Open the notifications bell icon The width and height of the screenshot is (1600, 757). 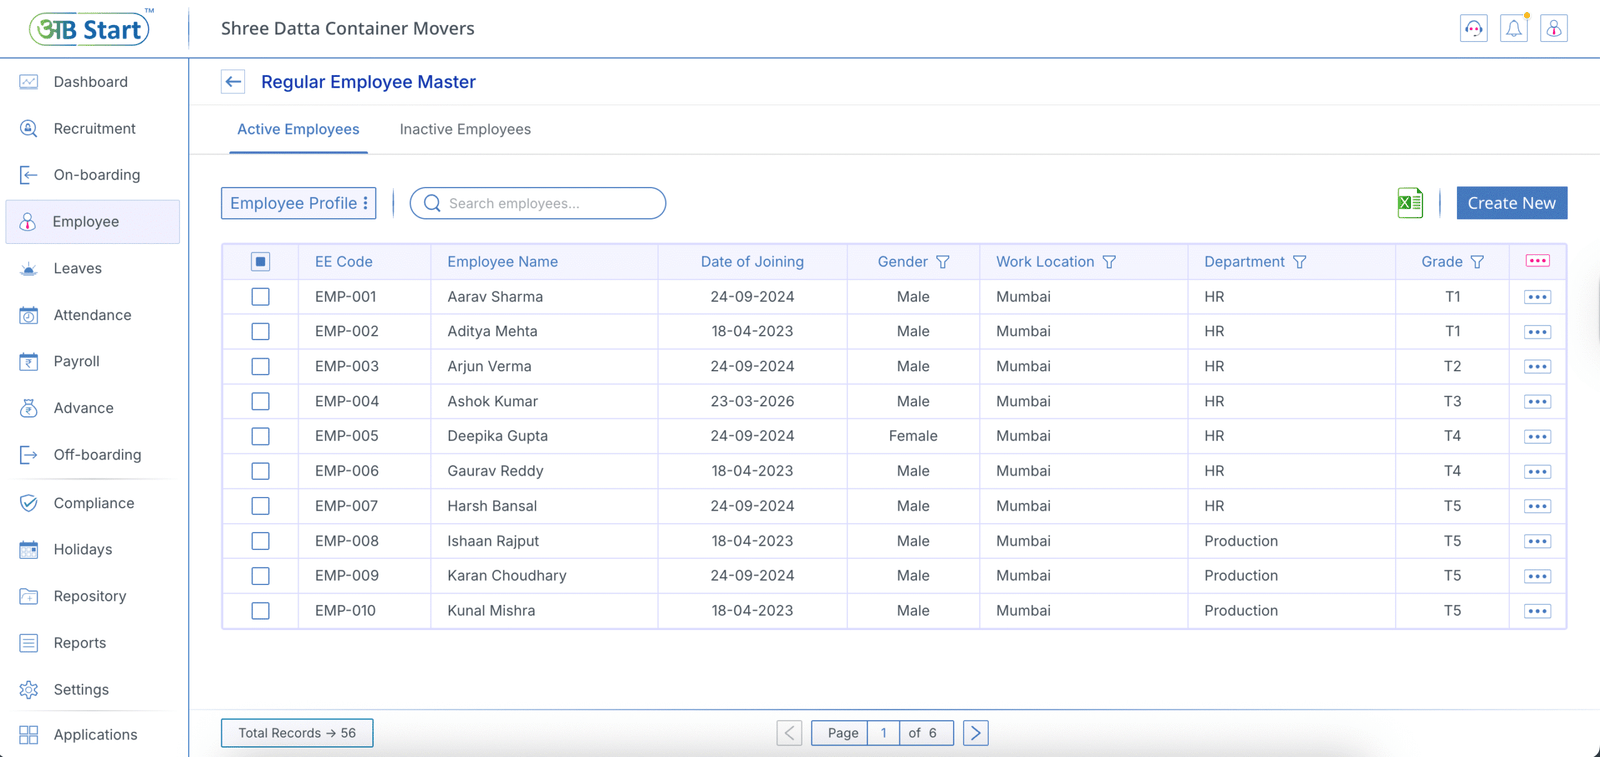click(1514, 29)
